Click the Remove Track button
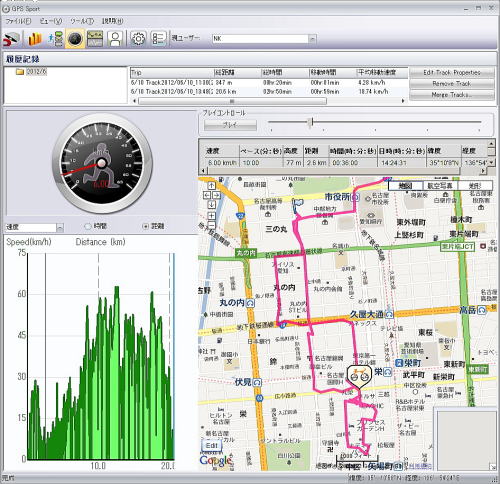 click(452, 84)
